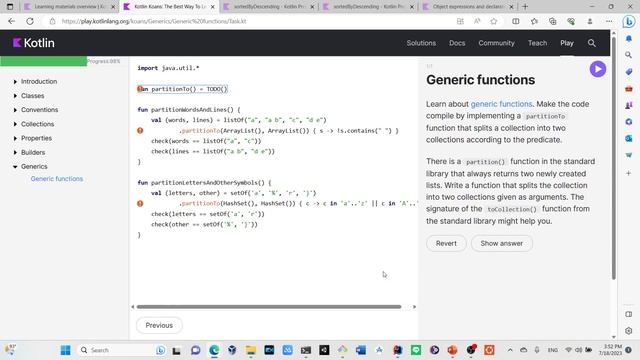Click the ENG language indicator

click(553, 350)
